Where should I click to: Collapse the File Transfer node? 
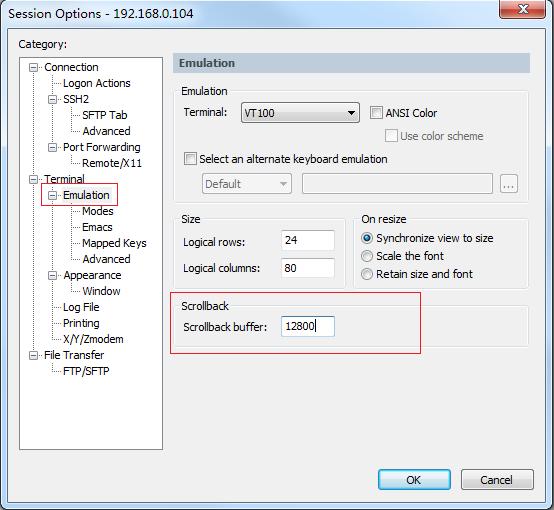(33, 355)
